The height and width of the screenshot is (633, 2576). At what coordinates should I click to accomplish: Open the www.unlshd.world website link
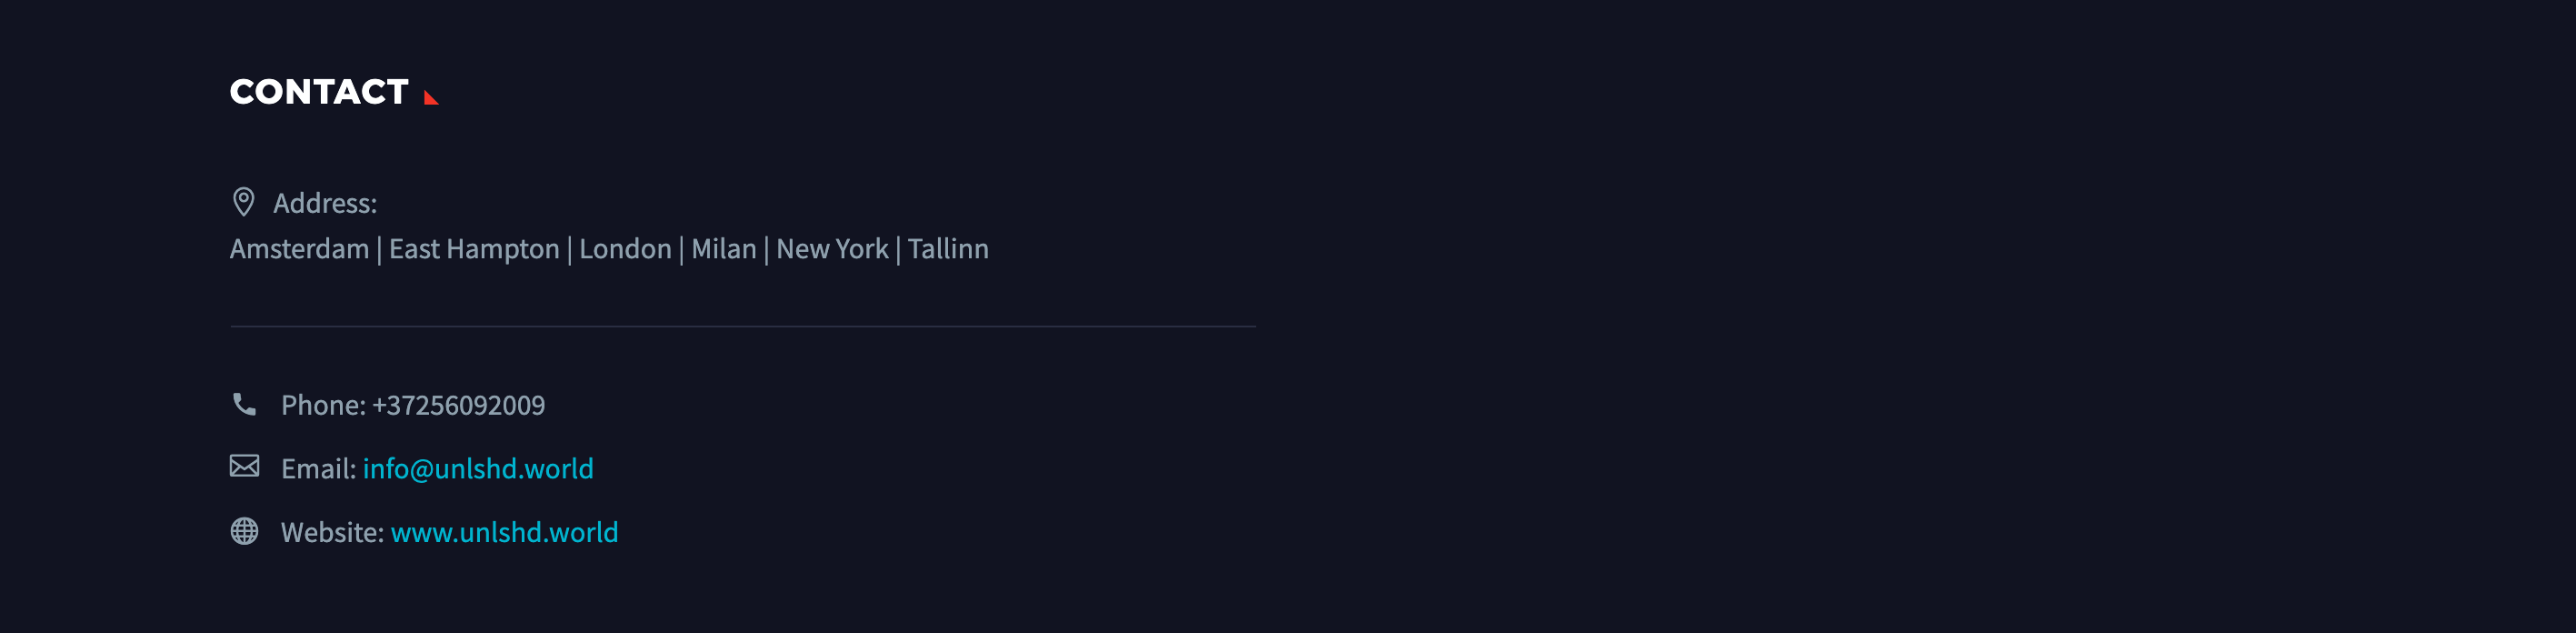504,532
